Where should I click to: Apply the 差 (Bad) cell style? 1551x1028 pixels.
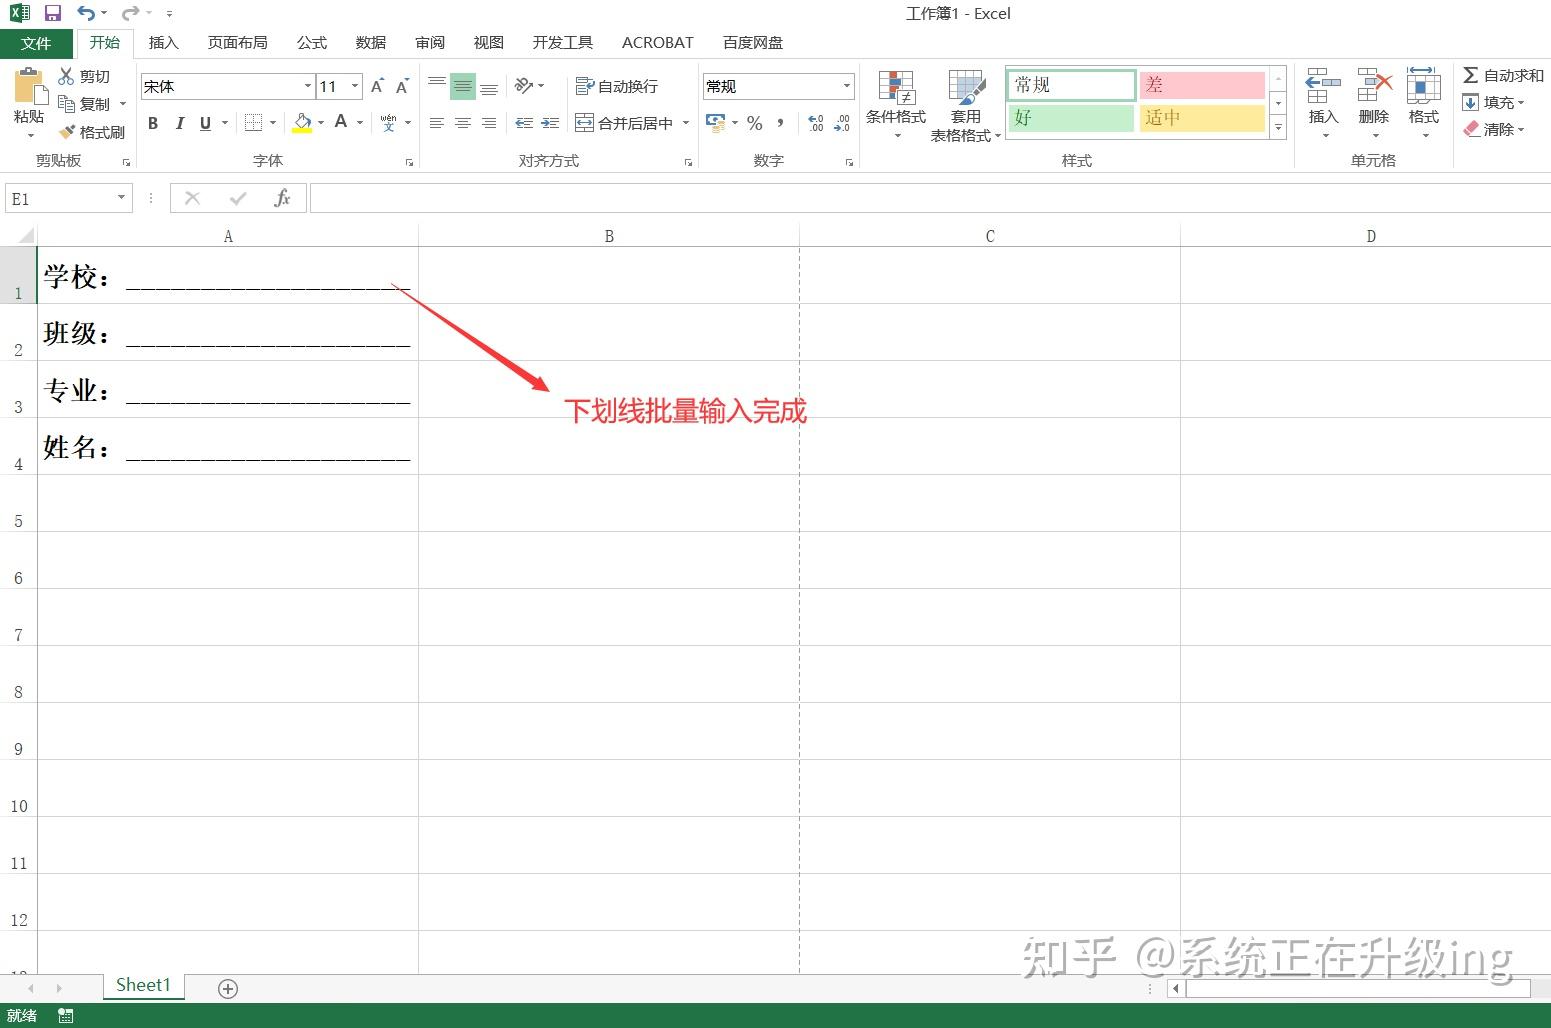point(1202,85)
